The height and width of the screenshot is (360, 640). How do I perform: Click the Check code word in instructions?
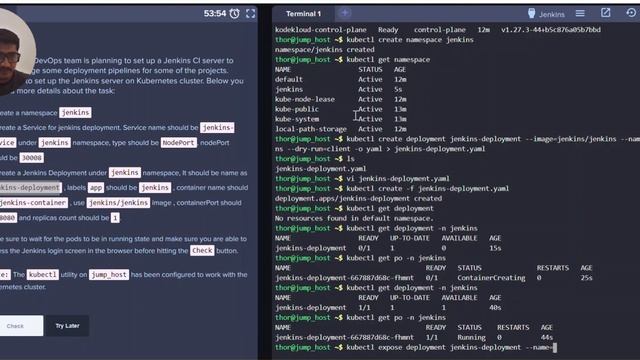point(202,250)
